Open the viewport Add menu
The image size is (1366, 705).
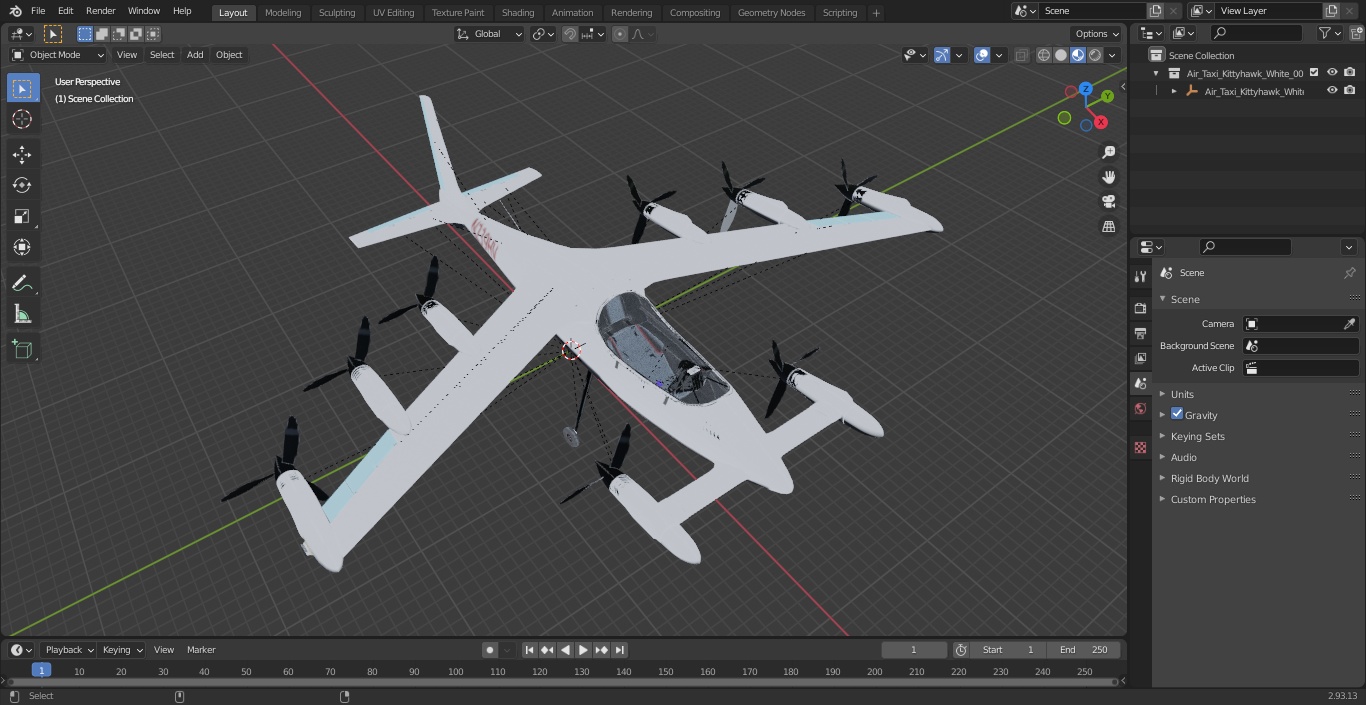(x=195, y=55)
